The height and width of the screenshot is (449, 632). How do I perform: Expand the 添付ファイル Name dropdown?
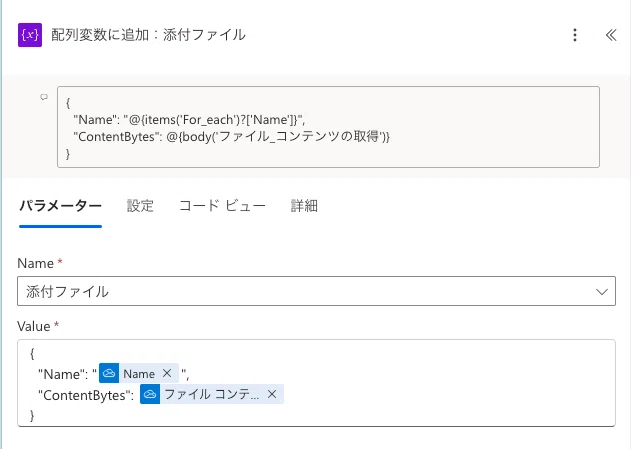[316, 291]
